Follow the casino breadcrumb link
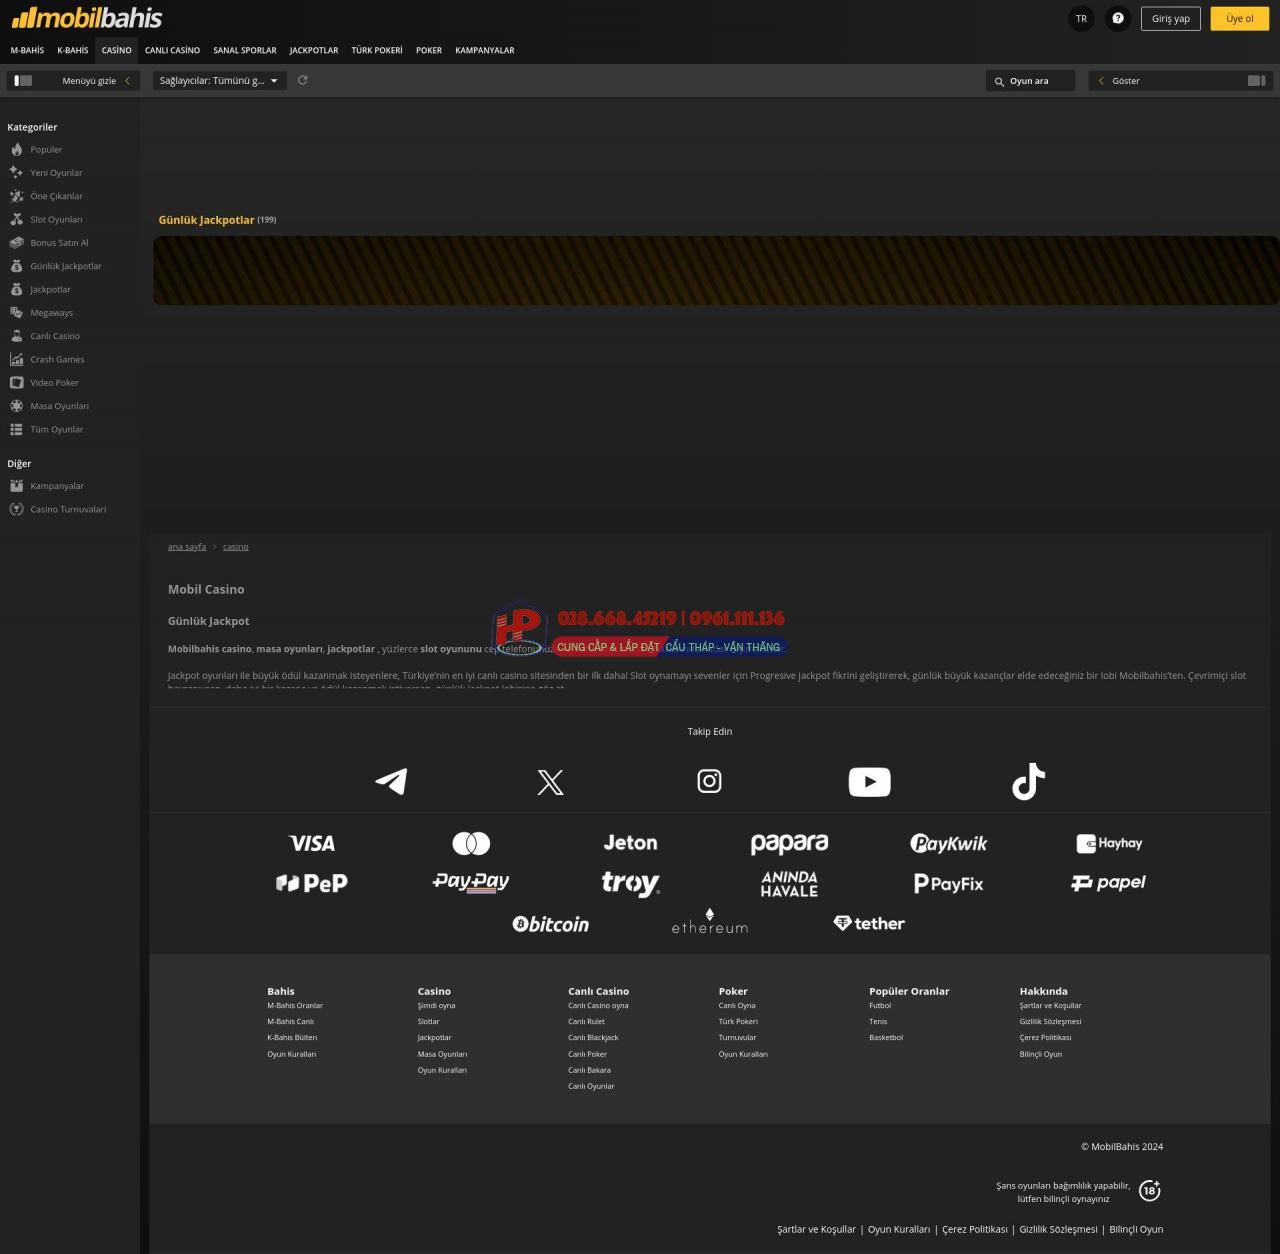Image resolution: width=1280 pixels, height=1254 pixels. tap(236, 547)
